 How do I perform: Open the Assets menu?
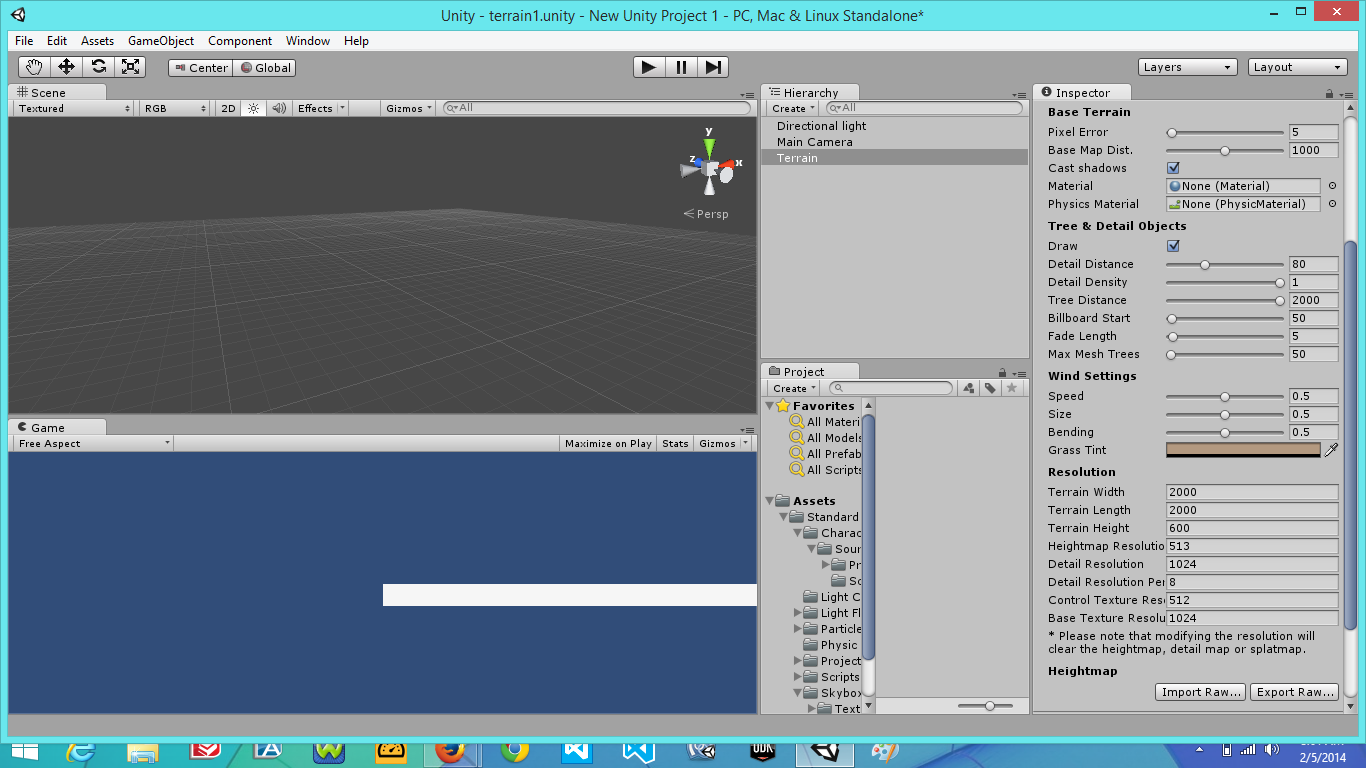tap(97, 41)
